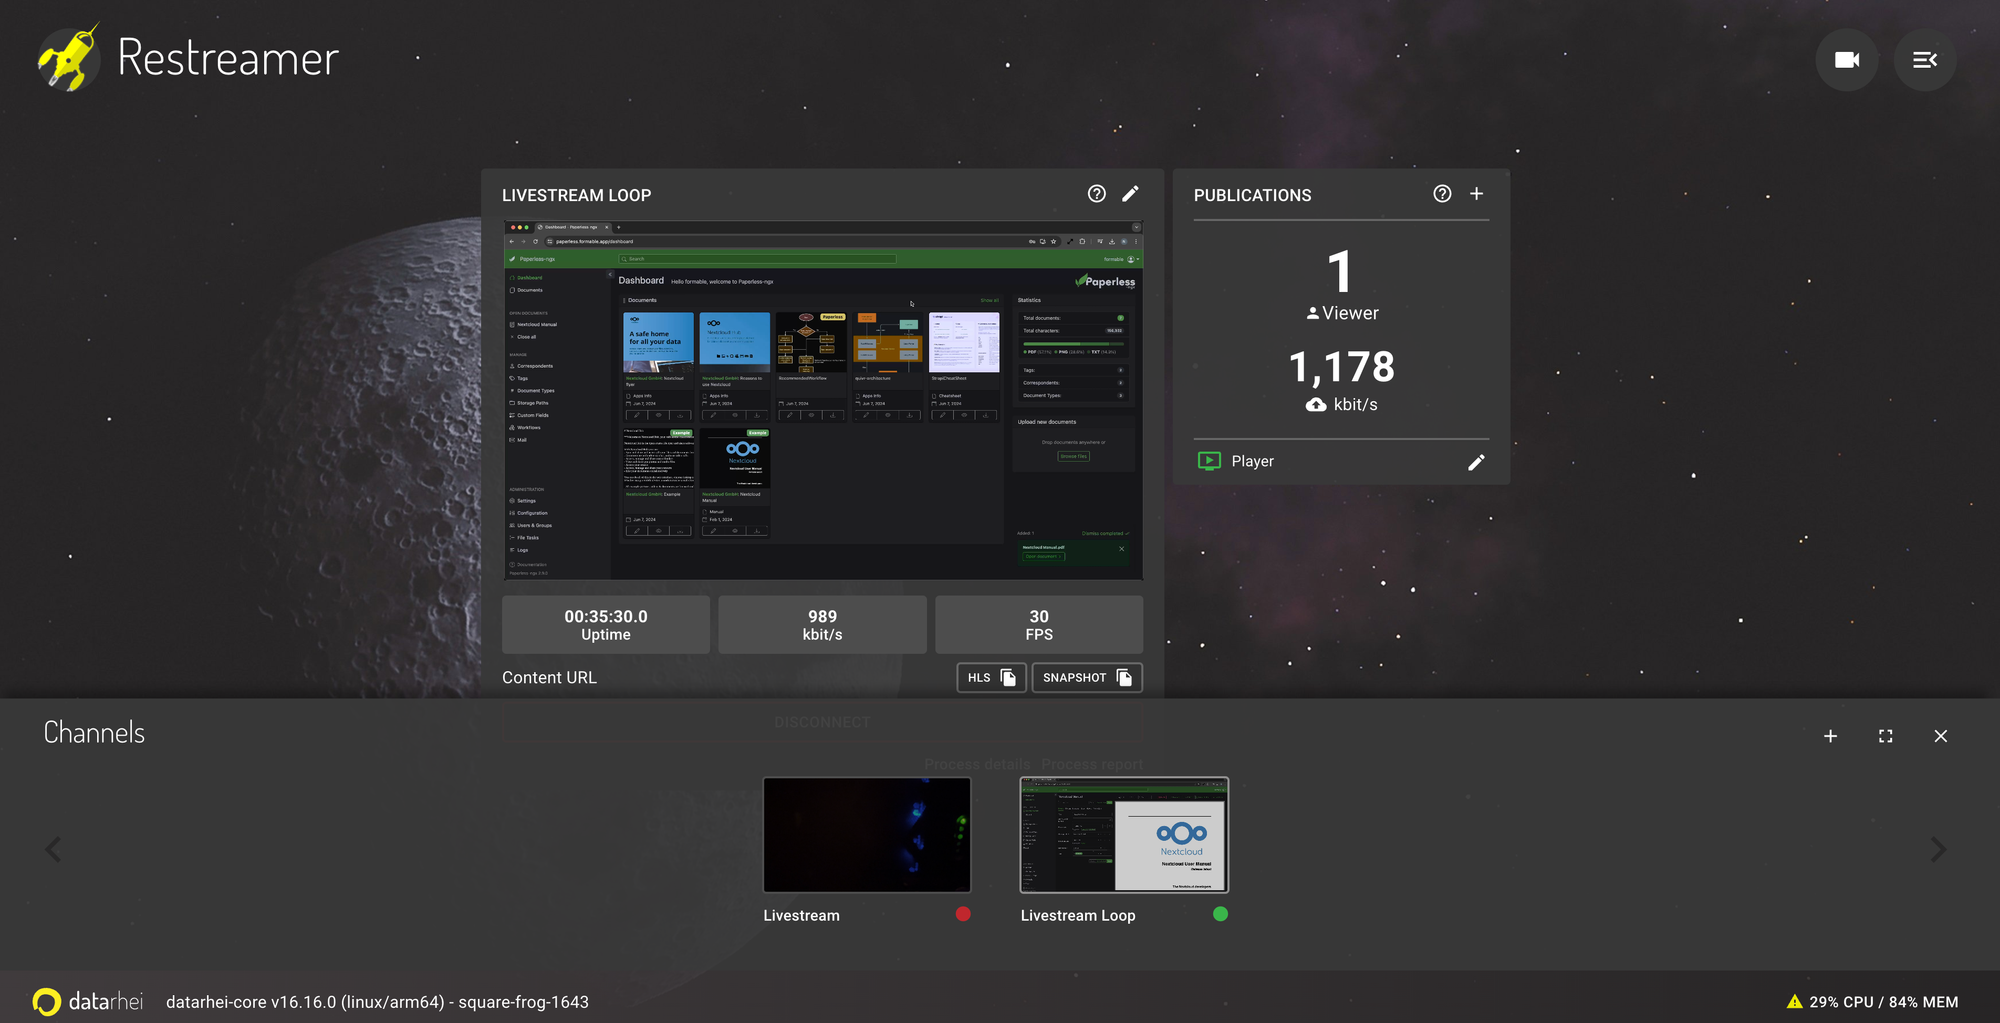Add a new channel in Channels panel
2000x1023 pixels.
click(x=1830, y=736)
